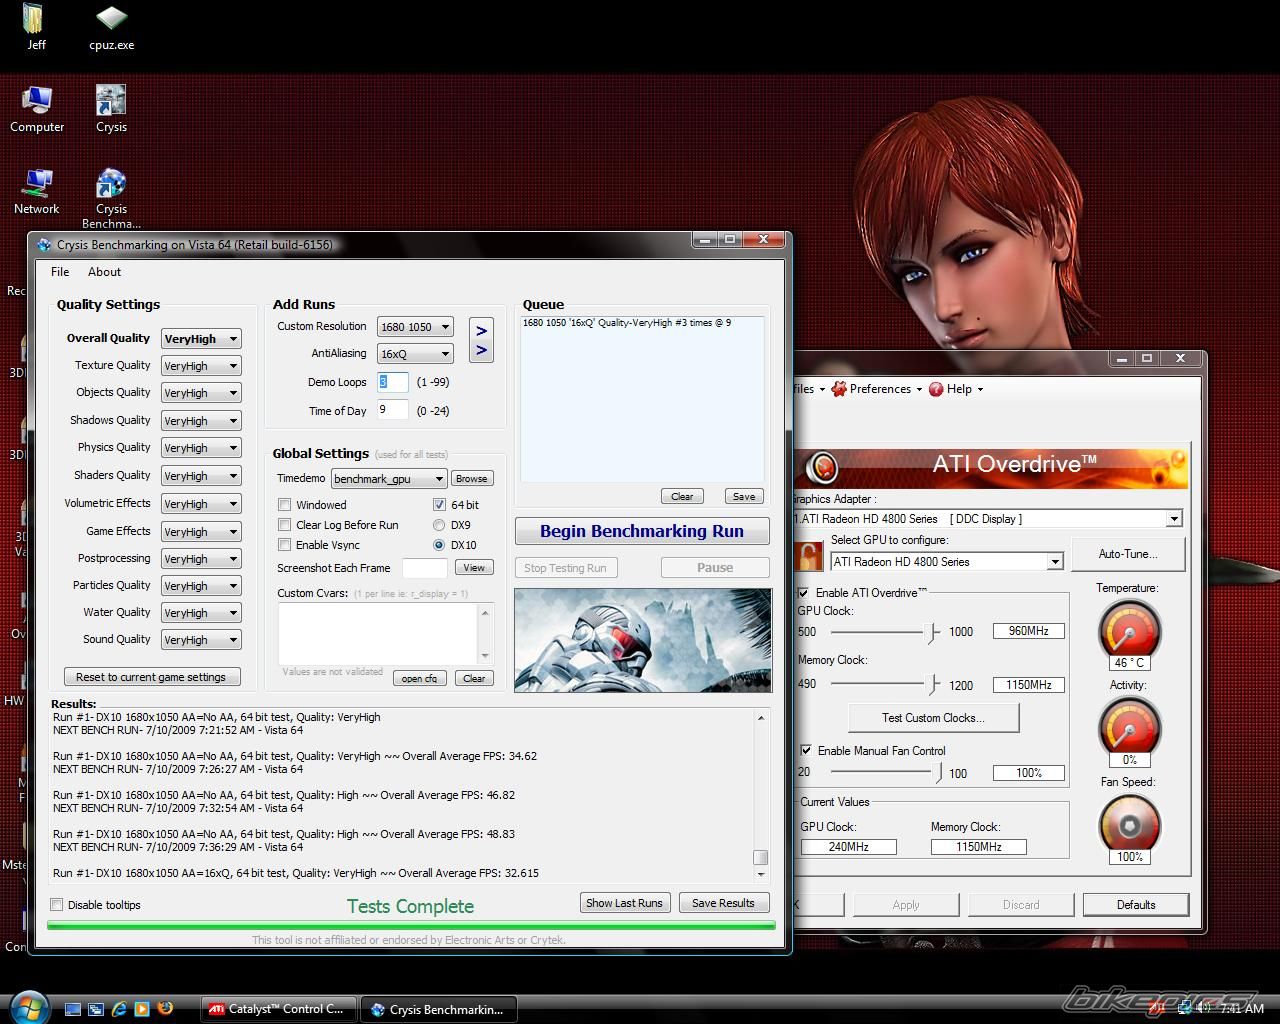Toggle Enable Manual Fan Control checkbox
1280x1024 pixels.
[x=806, y=750]
